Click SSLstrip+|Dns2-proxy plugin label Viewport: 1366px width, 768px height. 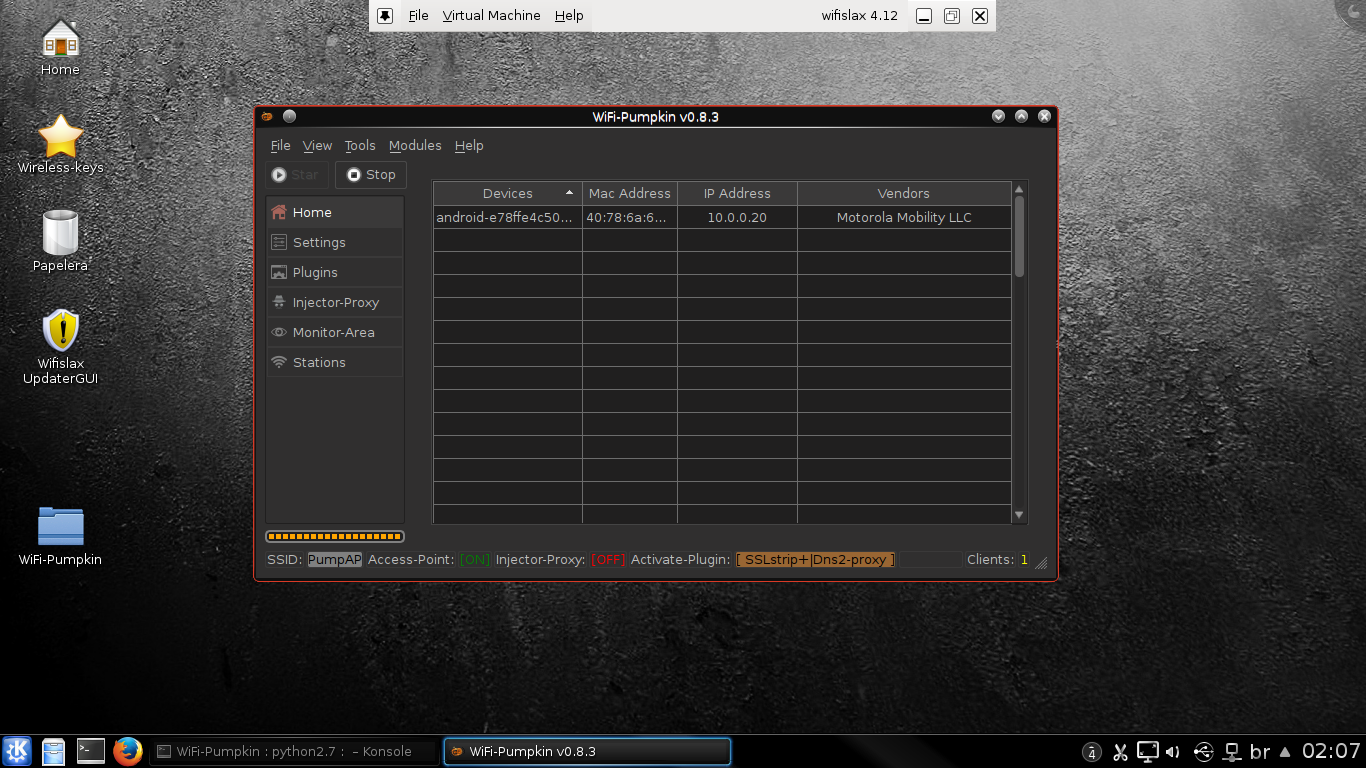[816, 560]
